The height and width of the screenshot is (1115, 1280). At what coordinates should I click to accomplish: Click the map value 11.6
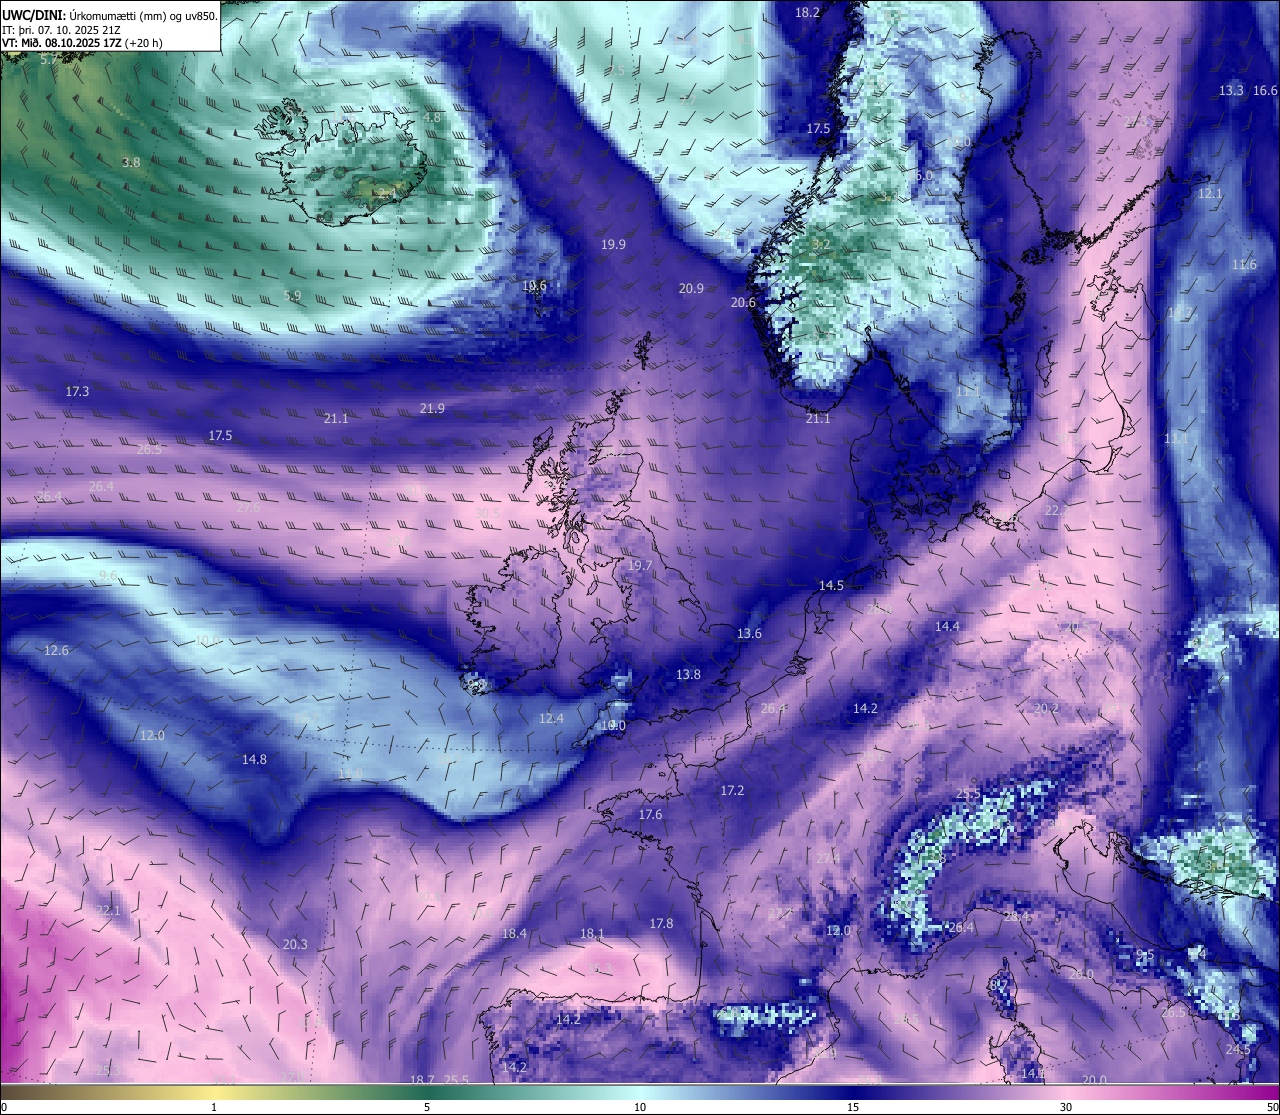[1244, 265]
